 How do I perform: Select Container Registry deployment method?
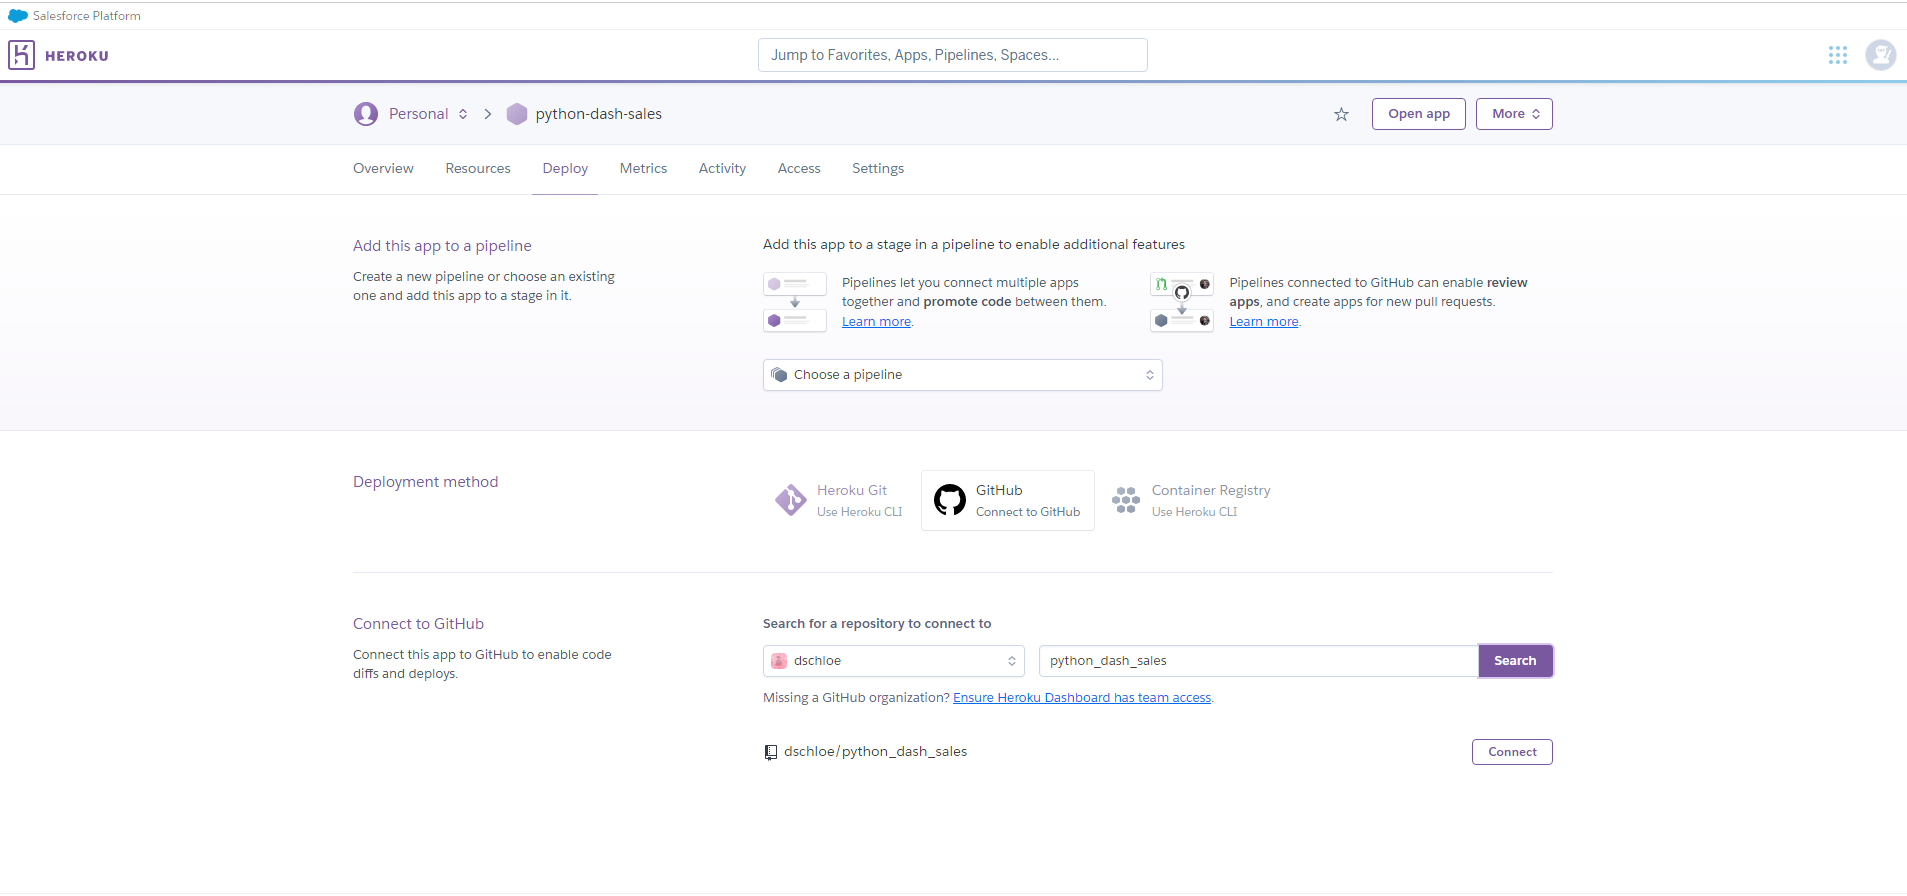coord(1191,500)
